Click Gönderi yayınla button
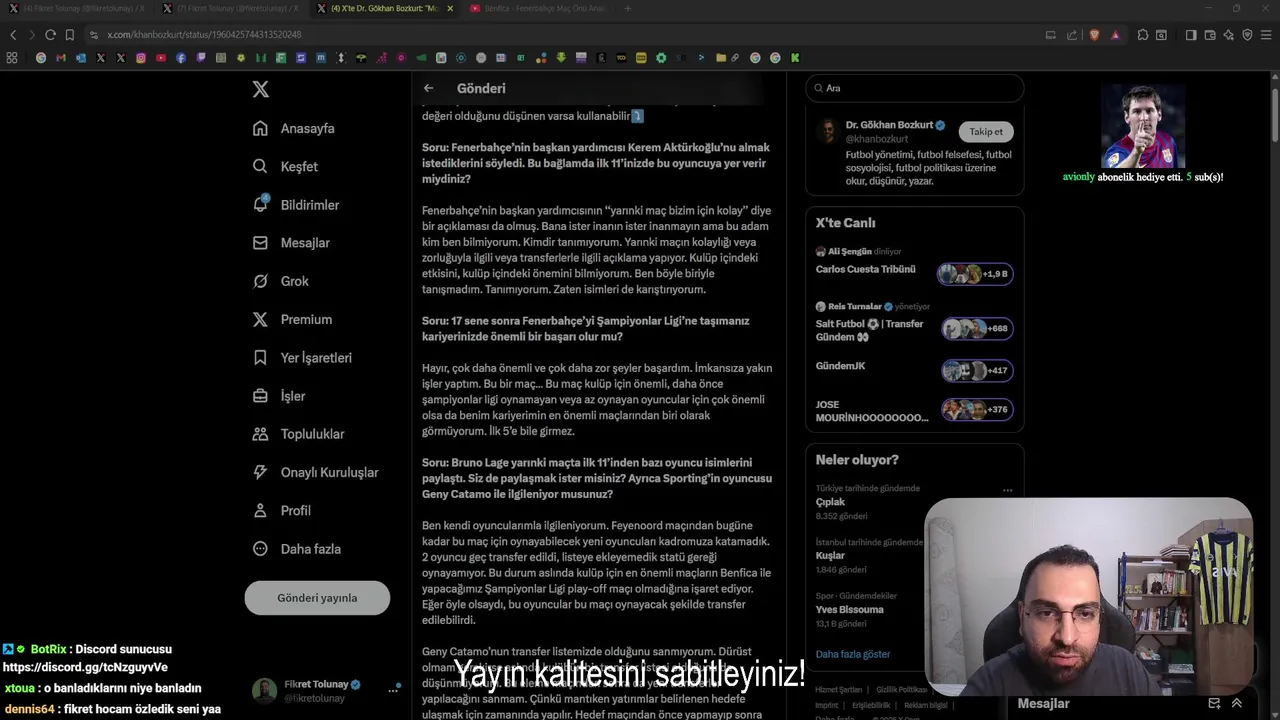Viewport: 1280px width, 720px height. (x=317, y=597)
